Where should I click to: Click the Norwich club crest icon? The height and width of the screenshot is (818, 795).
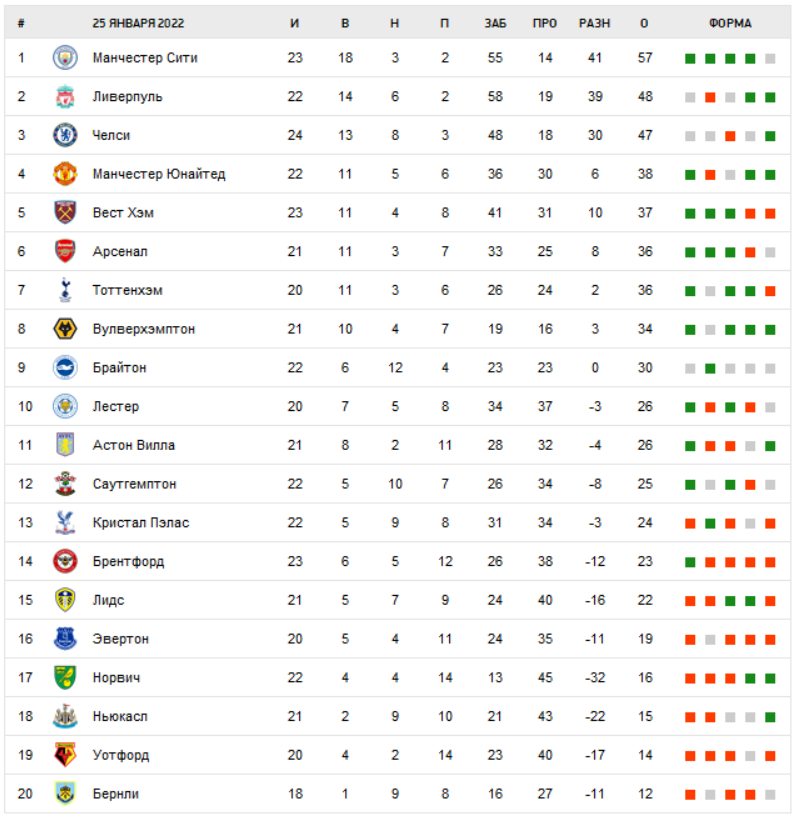coord(65,678)
